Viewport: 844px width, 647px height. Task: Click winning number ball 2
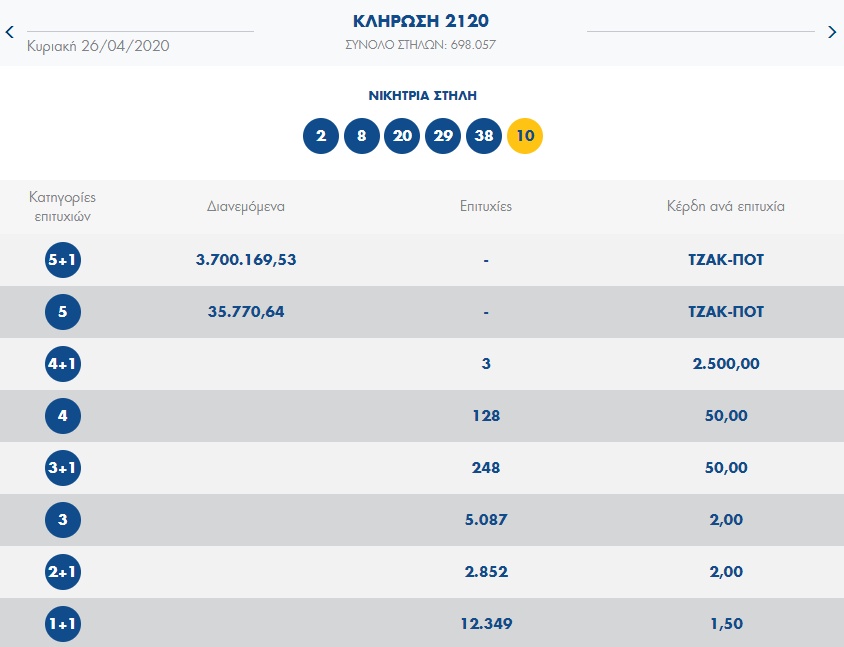click(320, 136)
